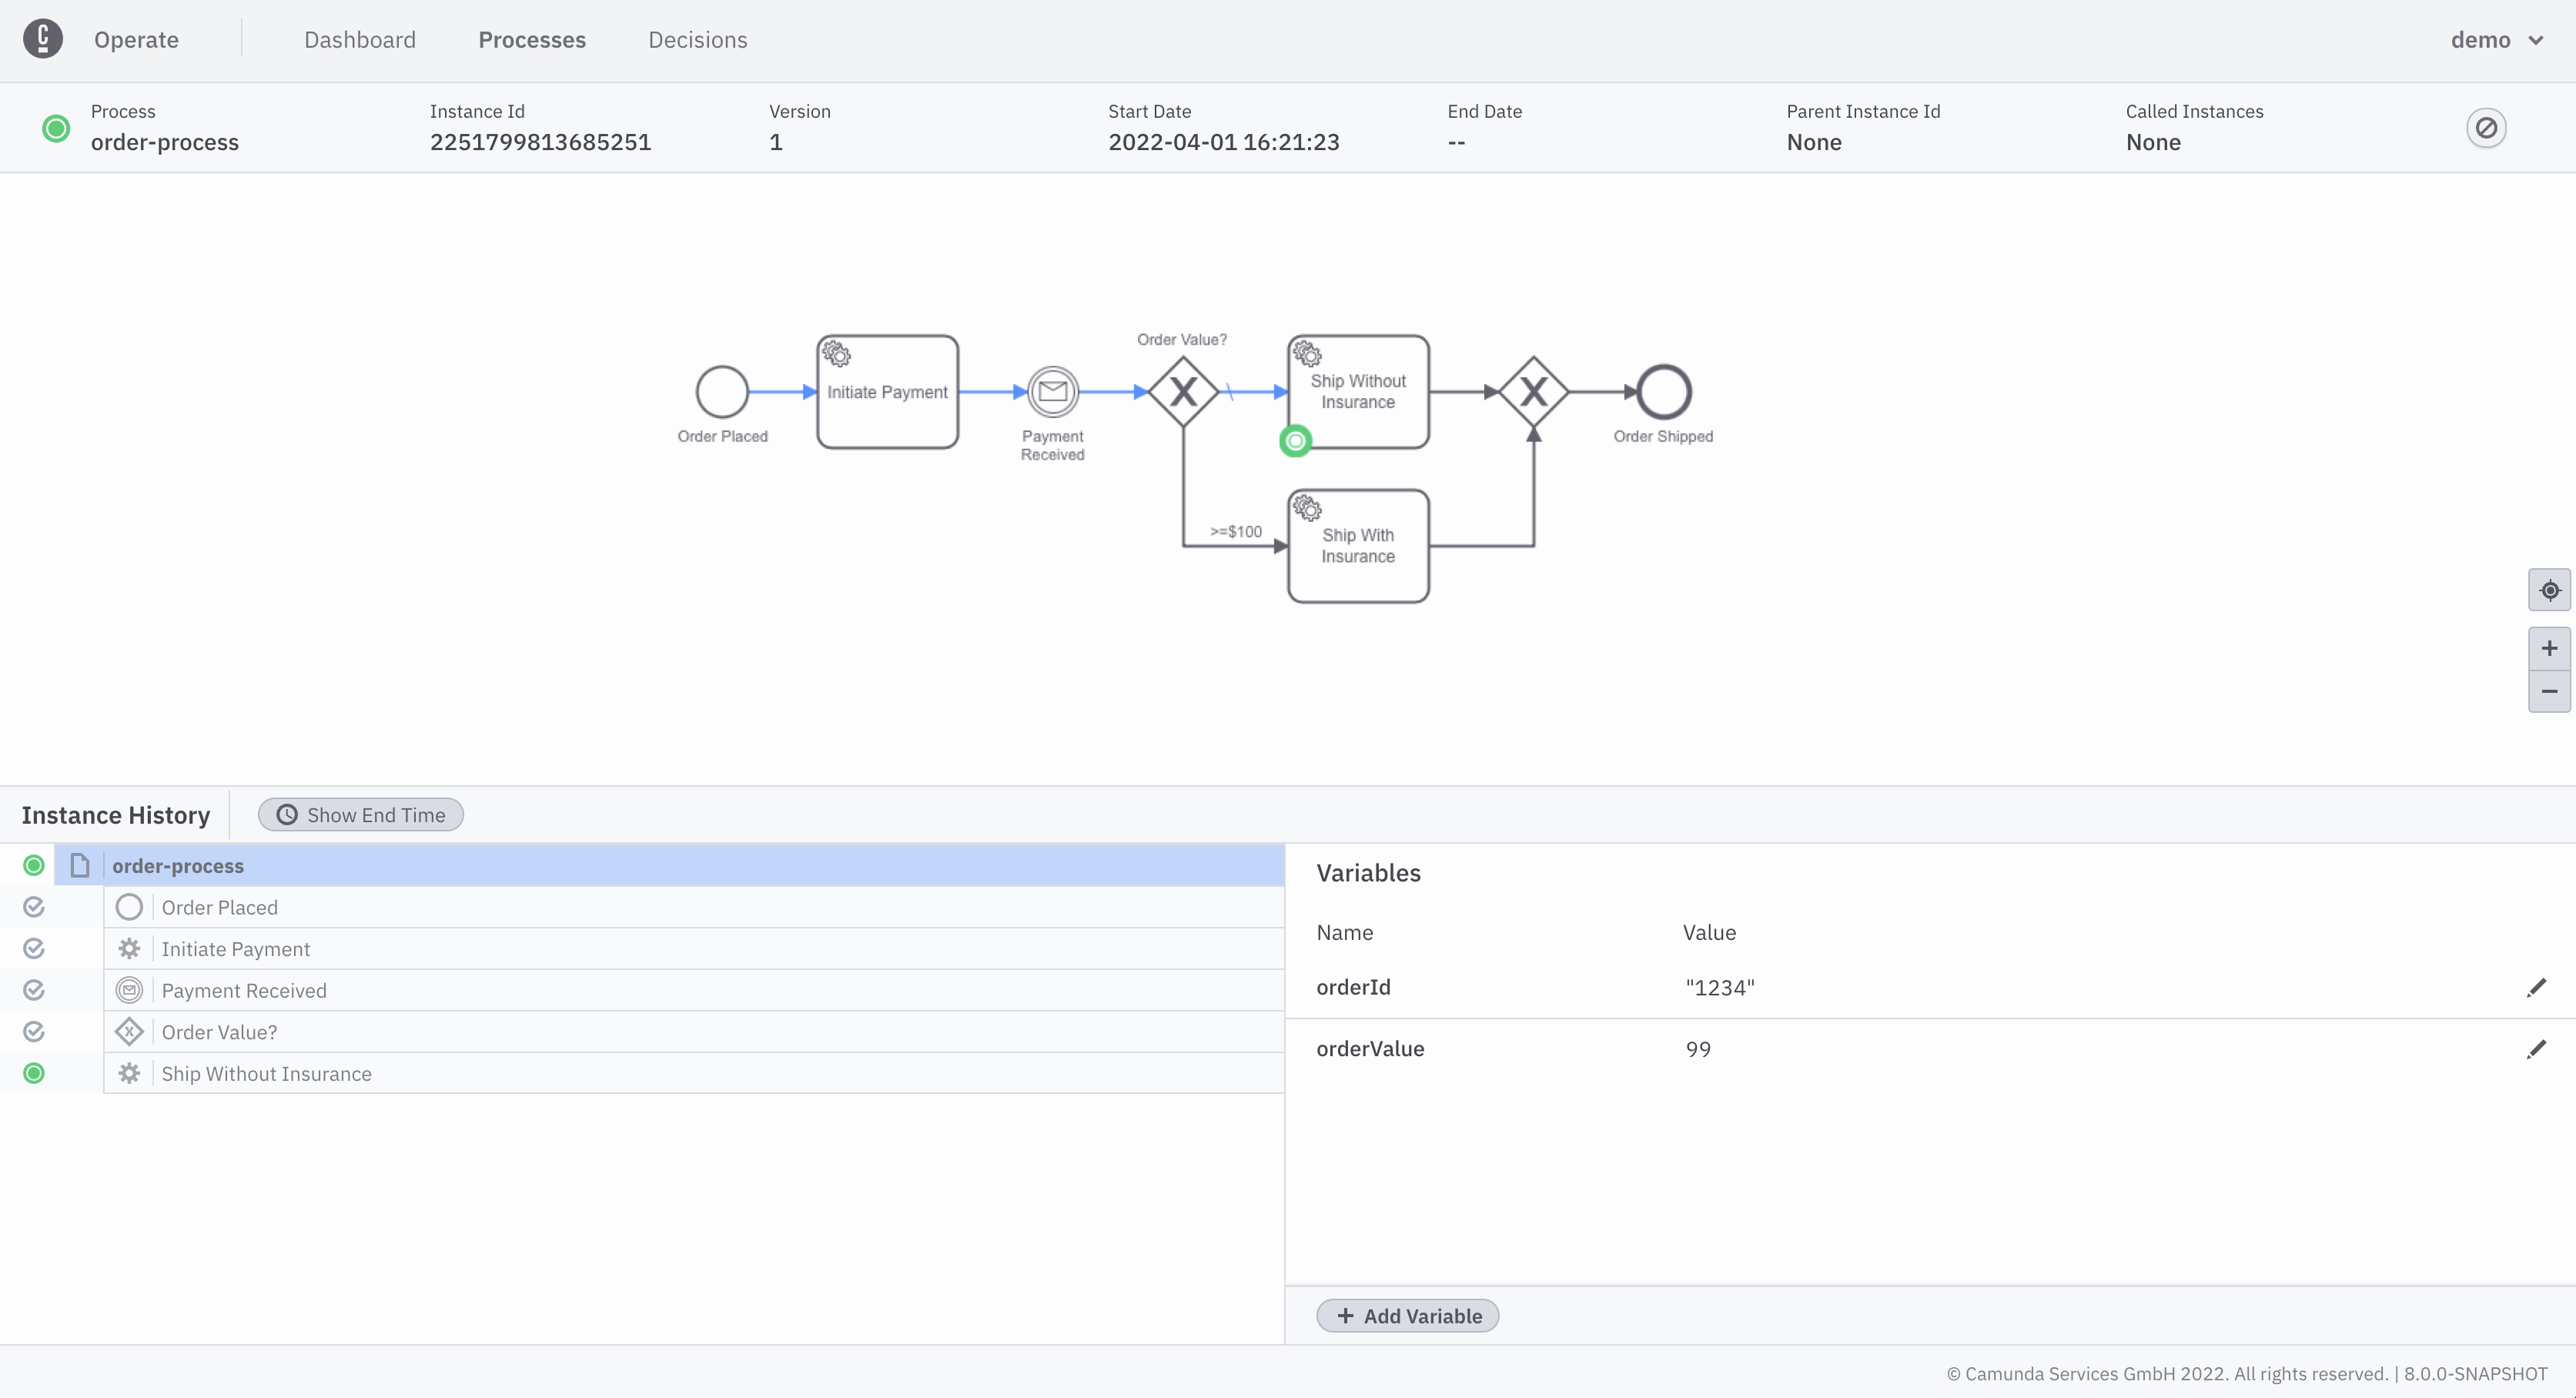Click the completed checkmark next to Order Placed

(x=33, y=907)
